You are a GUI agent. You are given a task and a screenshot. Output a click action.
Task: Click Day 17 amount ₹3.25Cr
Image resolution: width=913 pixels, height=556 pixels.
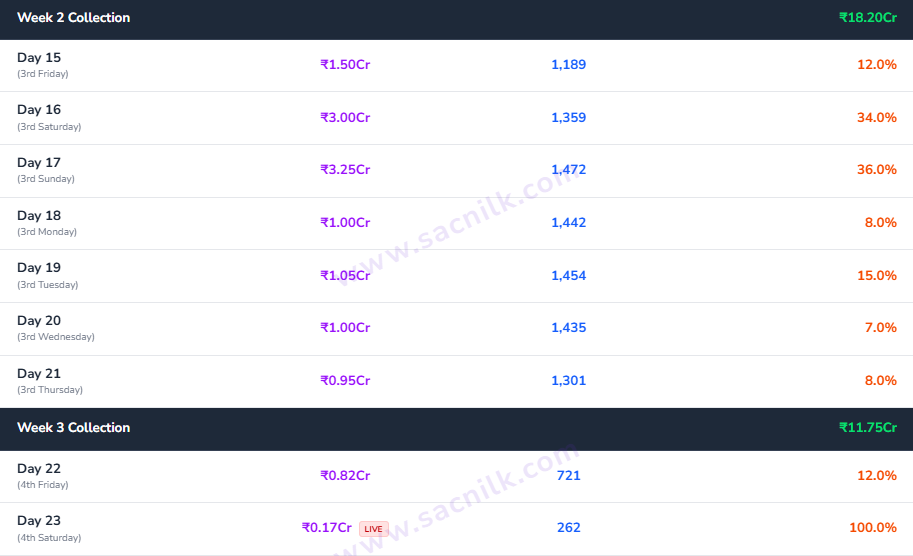click(x=345, y=169)
